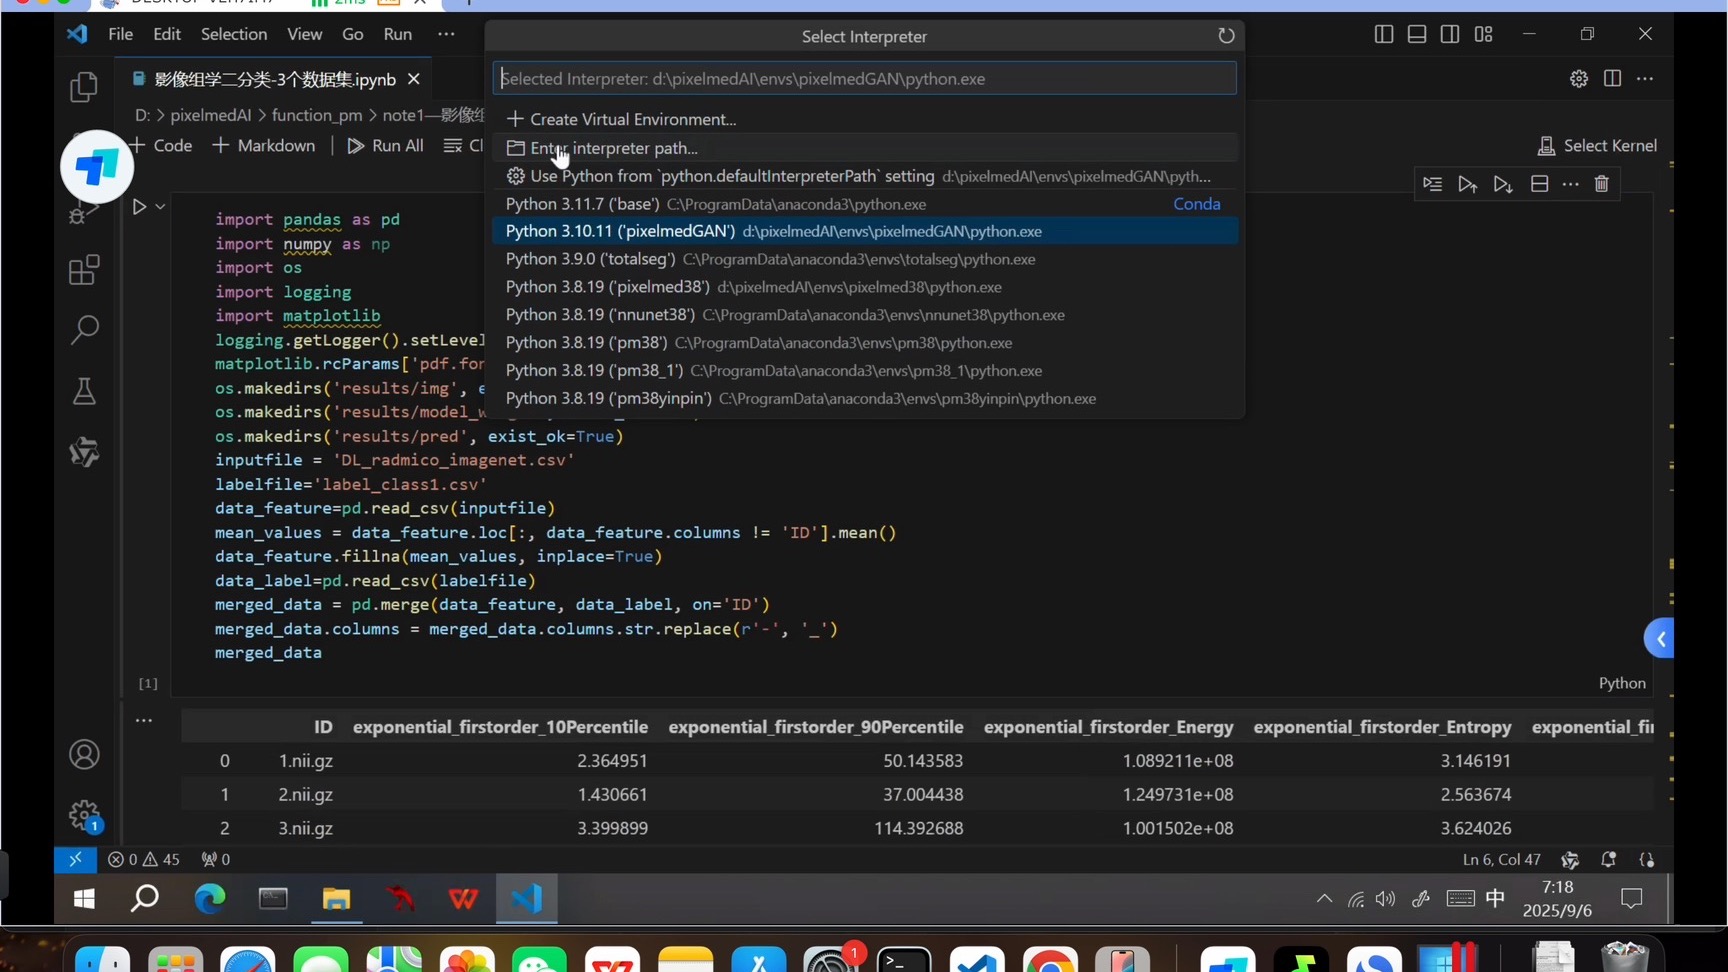This screenshot has height=972, width=1728.
Task: Select Python 3.8.19 ('pm38_1') interpreter
Action: coord(865,371)
